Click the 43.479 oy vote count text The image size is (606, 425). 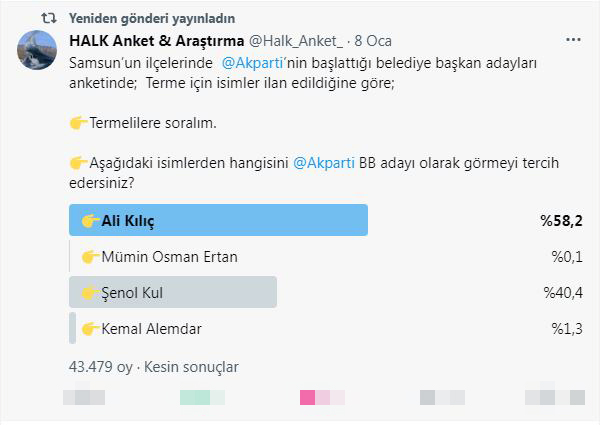point(100,367)
